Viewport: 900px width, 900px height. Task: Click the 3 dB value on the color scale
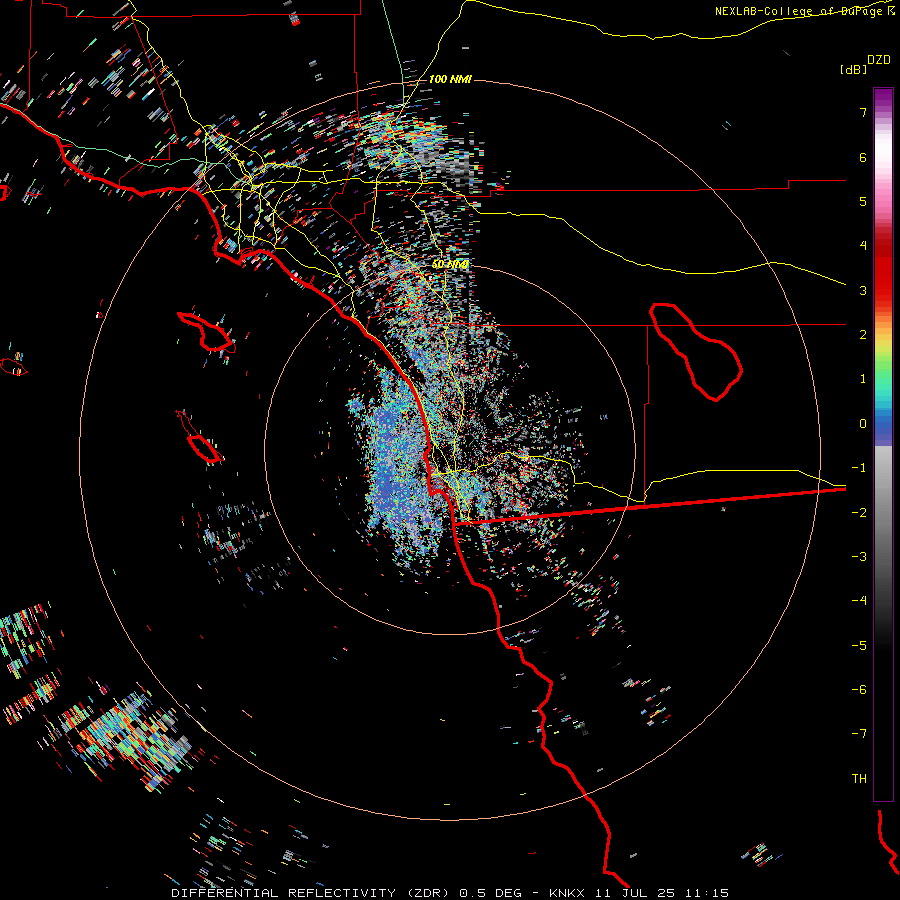coord(863,290)
